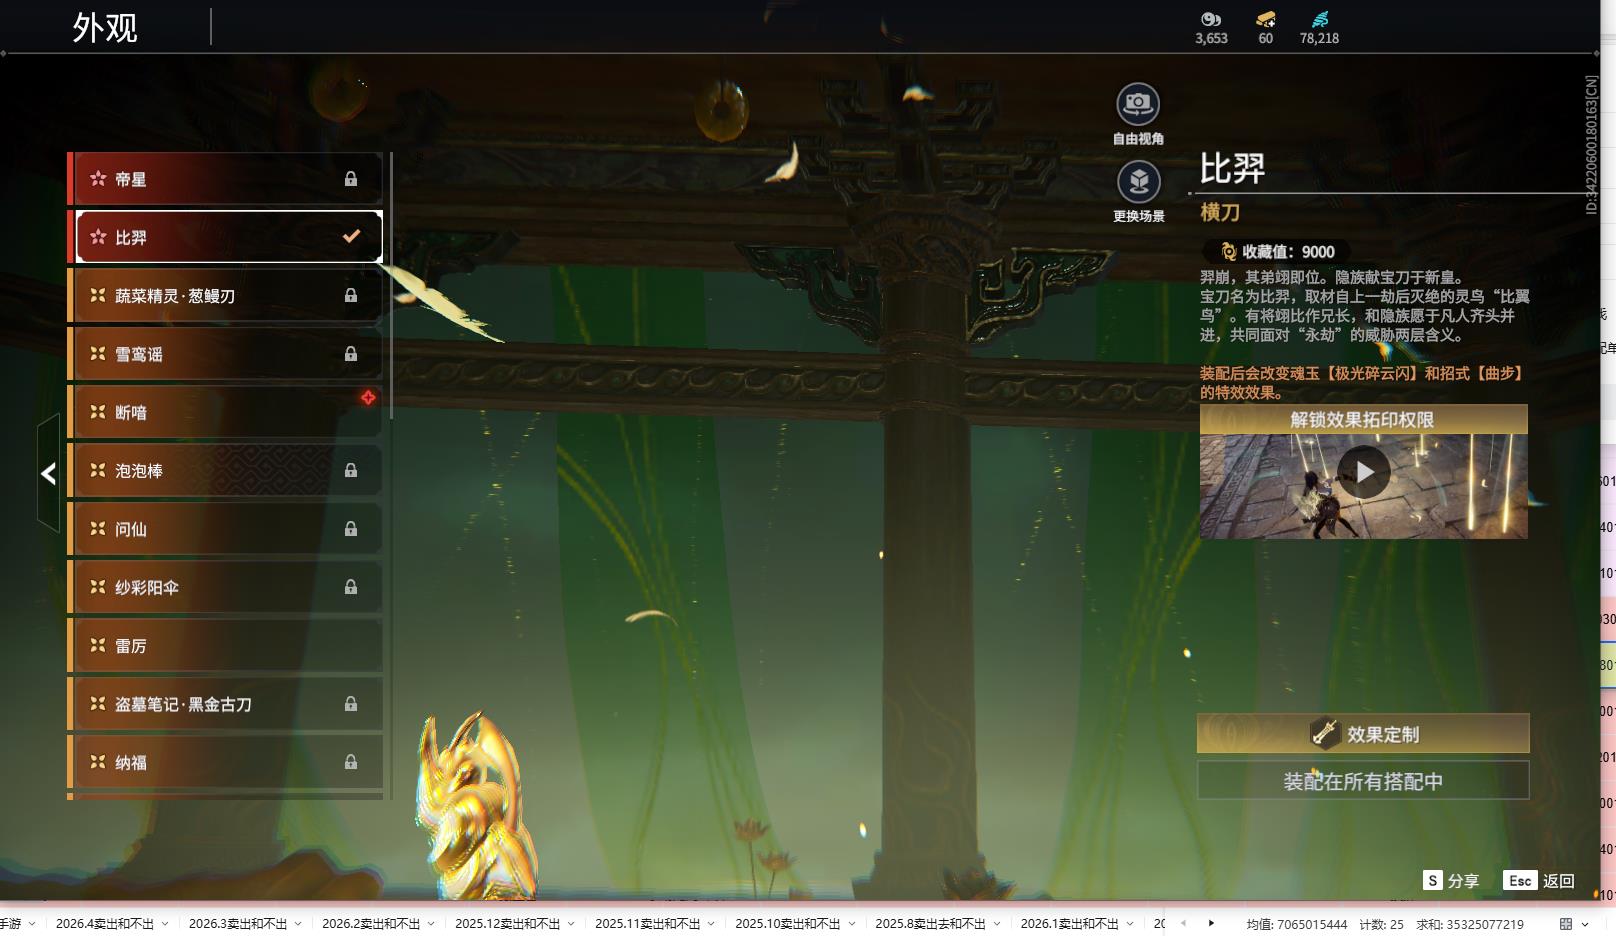Collapse the left panel with the arrow
Screen dimensions: 1616x939
pyautogui.click(x=48, y=473)
